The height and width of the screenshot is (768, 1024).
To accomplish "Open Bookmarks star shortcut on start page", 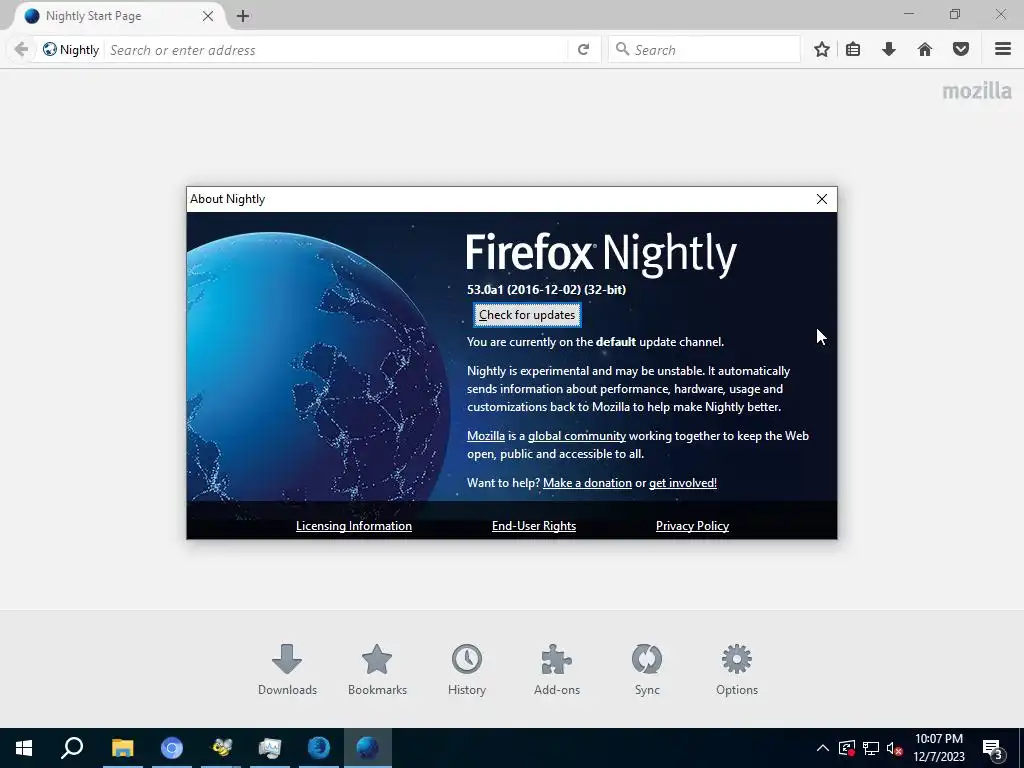I will [x=377, y=670].
